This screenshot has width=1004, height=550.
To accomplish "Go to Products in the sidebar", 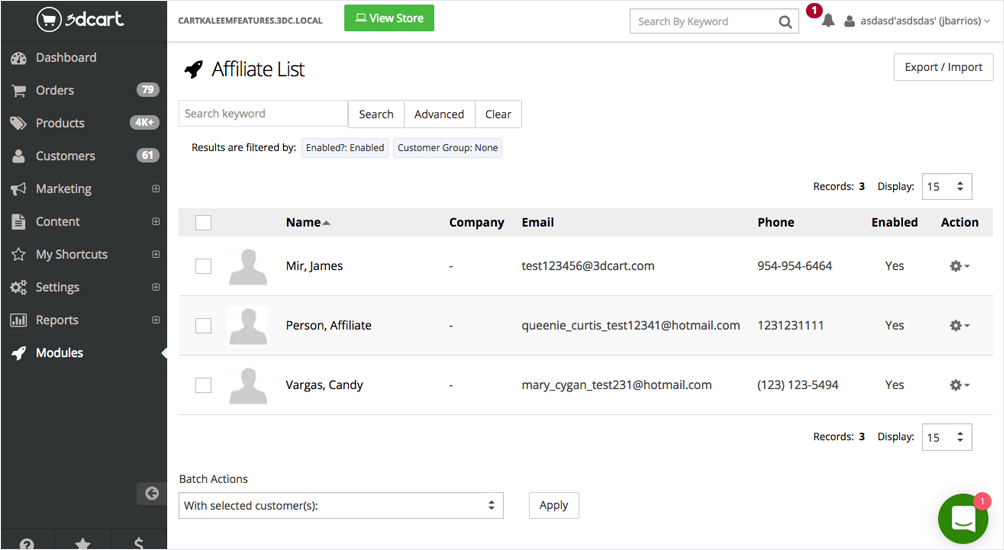I will (60, 123).
